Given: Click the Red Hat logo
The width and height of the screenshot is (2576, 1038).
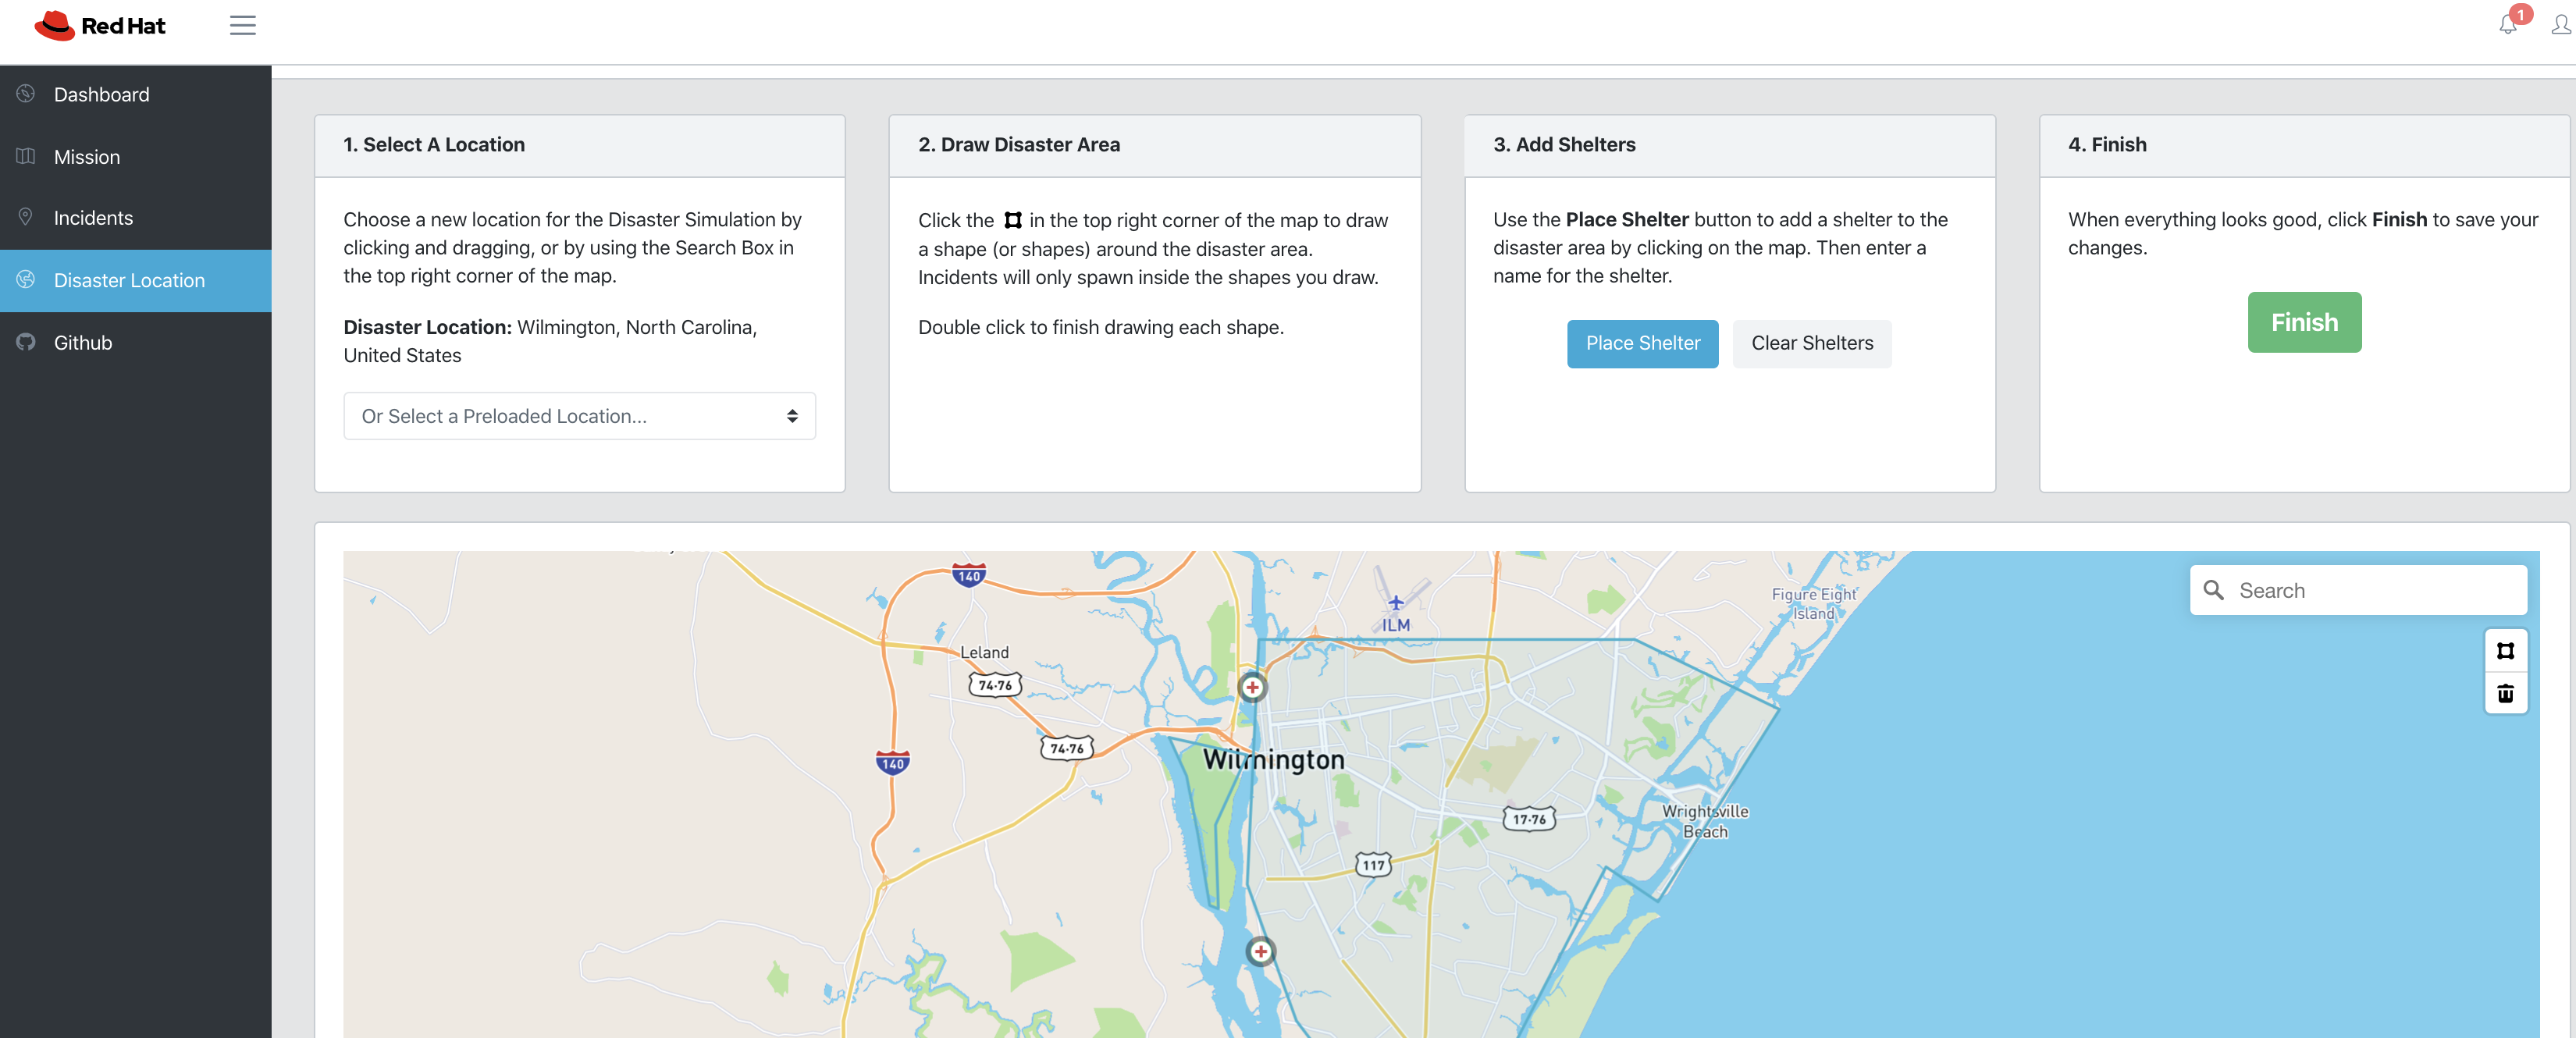Looking at the screenshot, I should tap(99, 26).
